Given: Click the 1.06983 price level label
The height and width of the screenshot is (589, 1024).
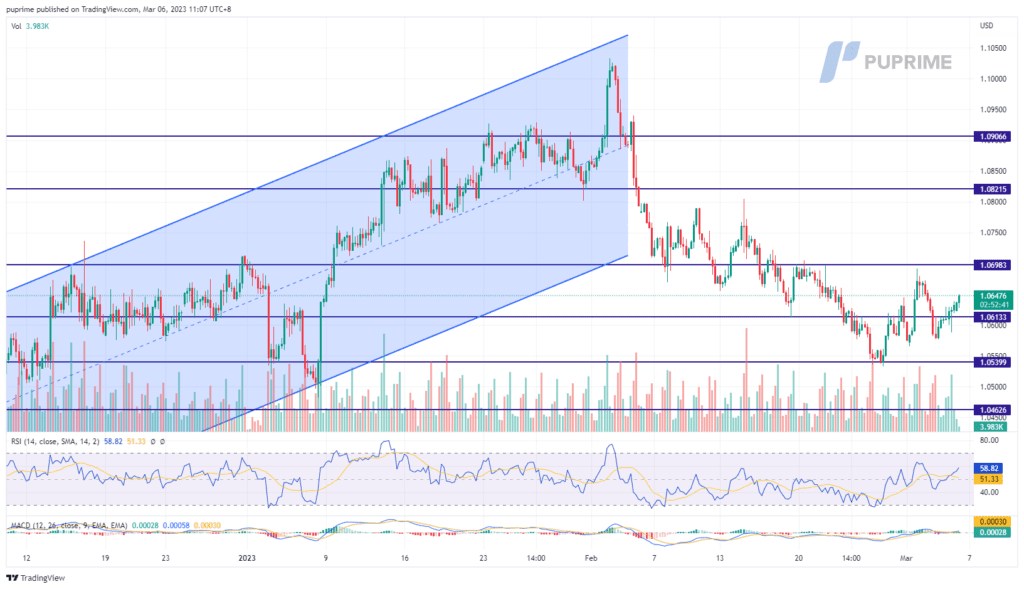Looking at the screenshot, I should [993, 264].
